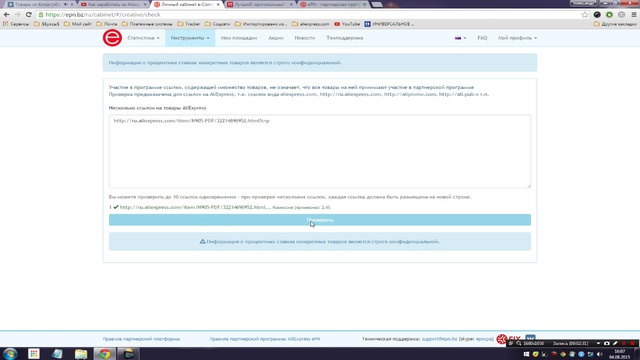640x360 pixels.
Task: Open the checked aliexpress result link
Action: [195, 207]
